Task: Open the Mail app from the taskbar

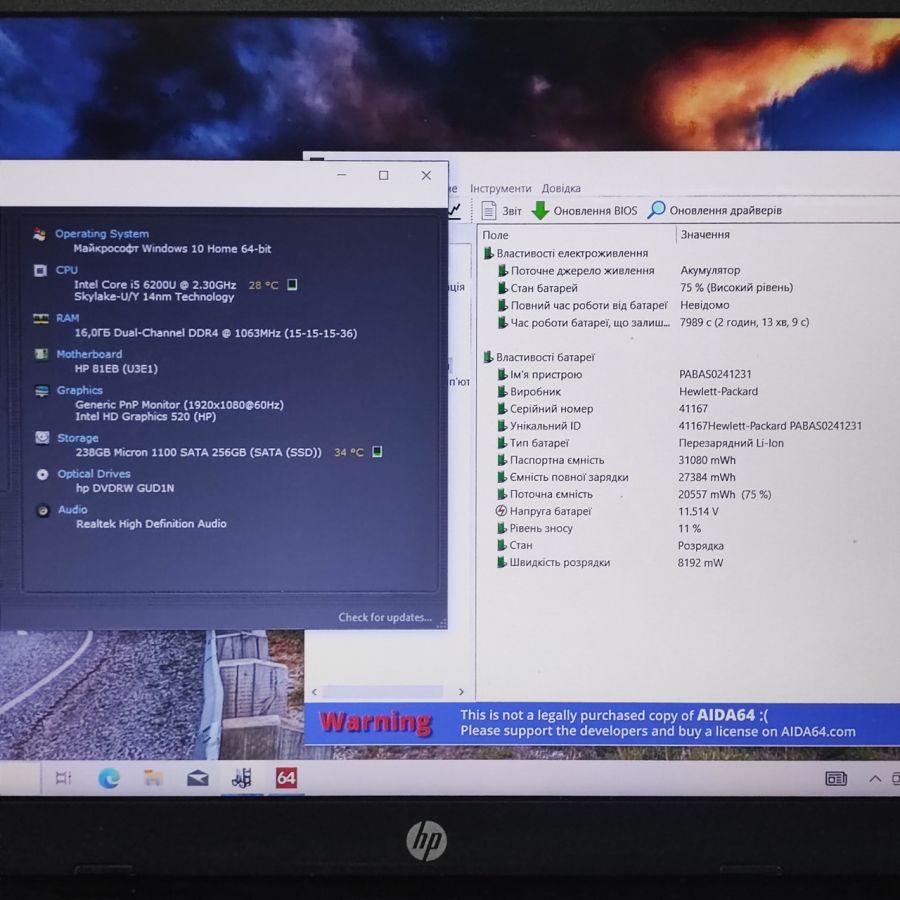Action: pyautogui.click(x=197, y=778)
